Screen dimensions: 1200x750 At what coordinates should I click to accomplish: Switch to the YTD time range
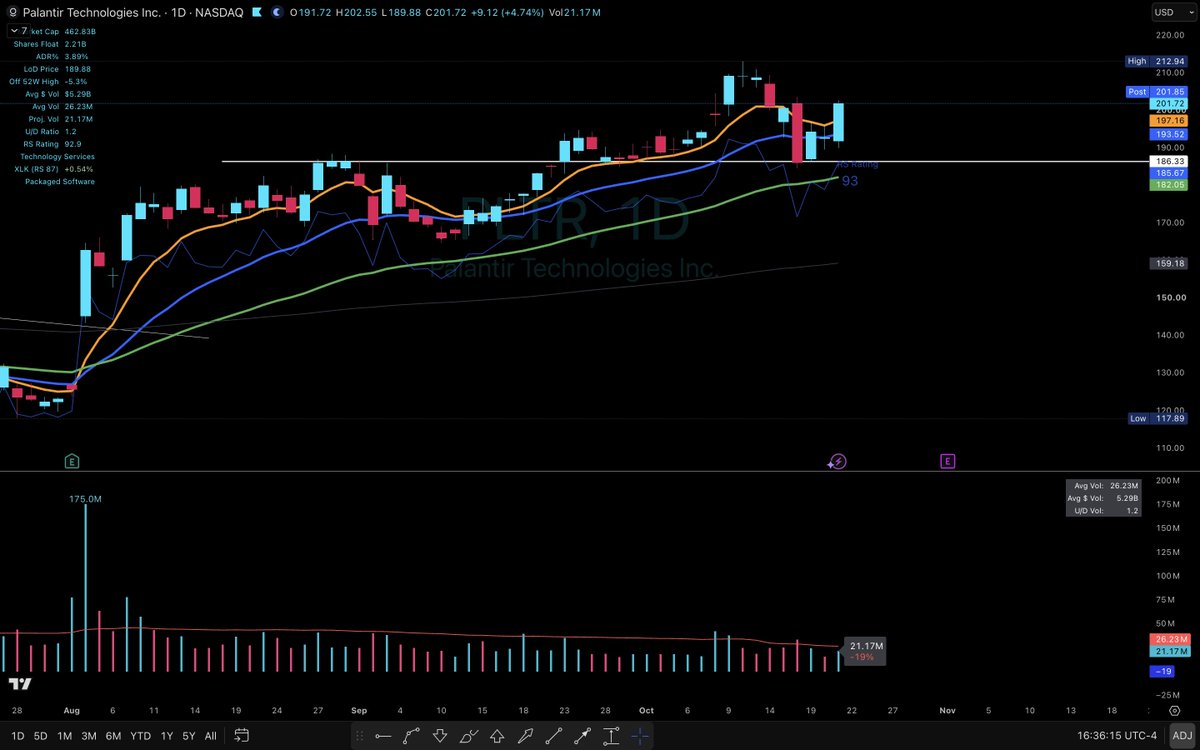141,736
